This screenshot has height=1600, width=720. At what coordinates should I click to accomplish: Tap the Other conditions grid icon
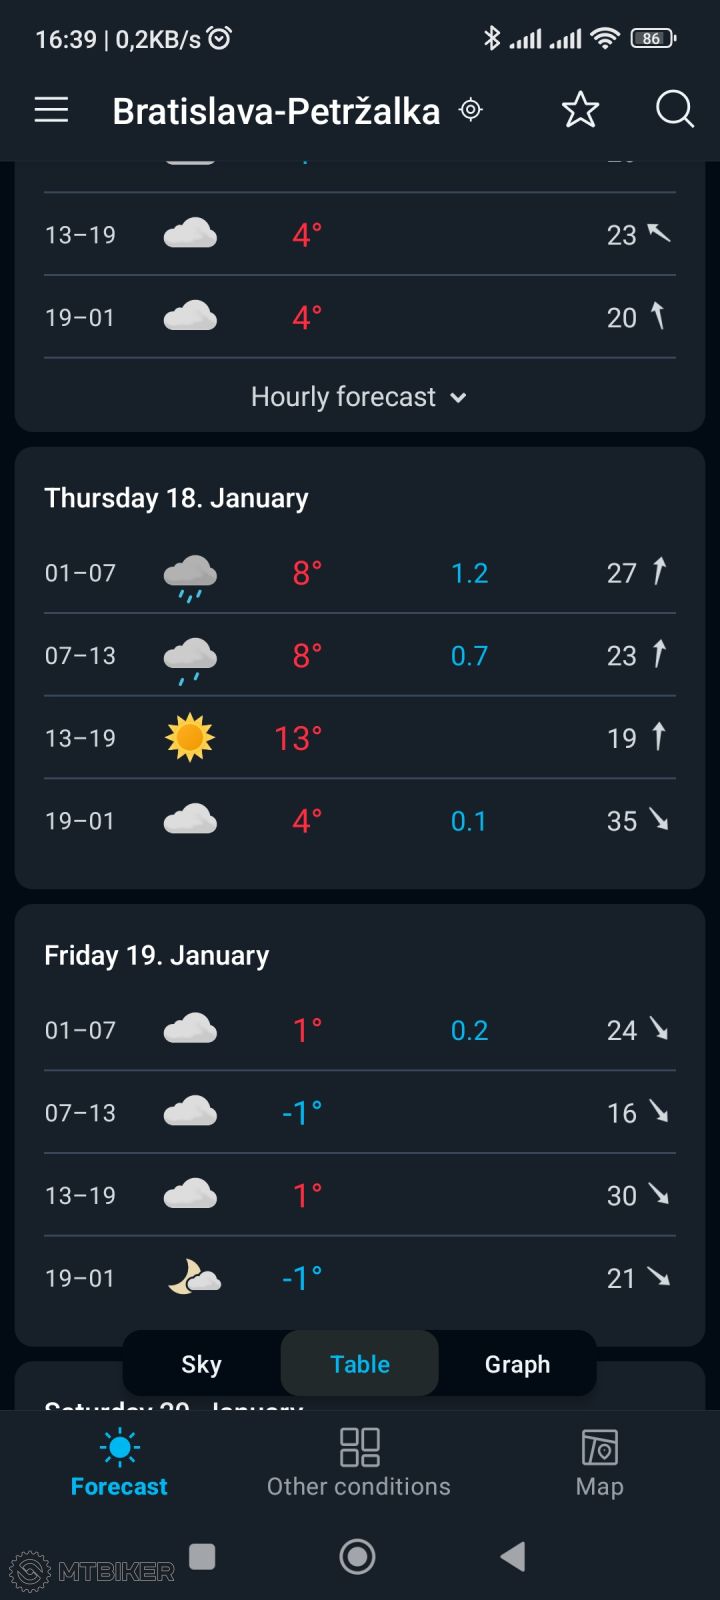(x=359, y=1447)
